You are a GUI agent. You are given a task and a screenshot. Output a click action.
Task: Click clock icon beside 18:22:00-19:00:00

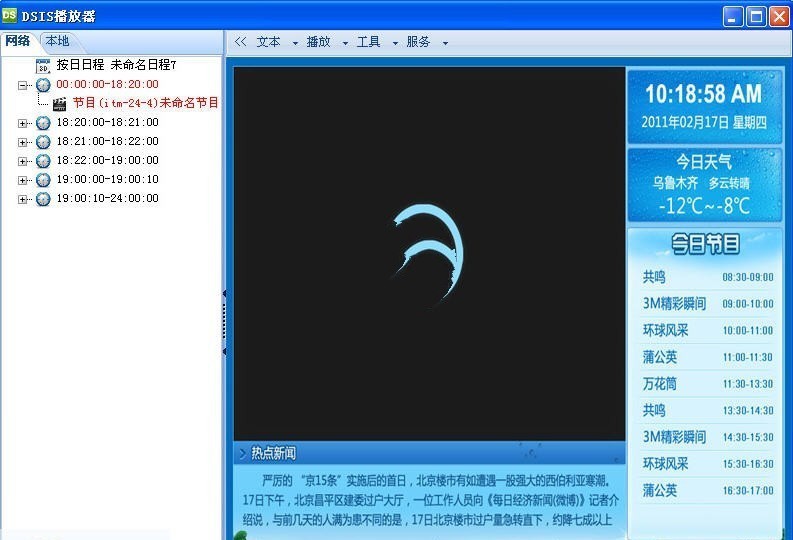pyautogui.click(x=43, y=161)
